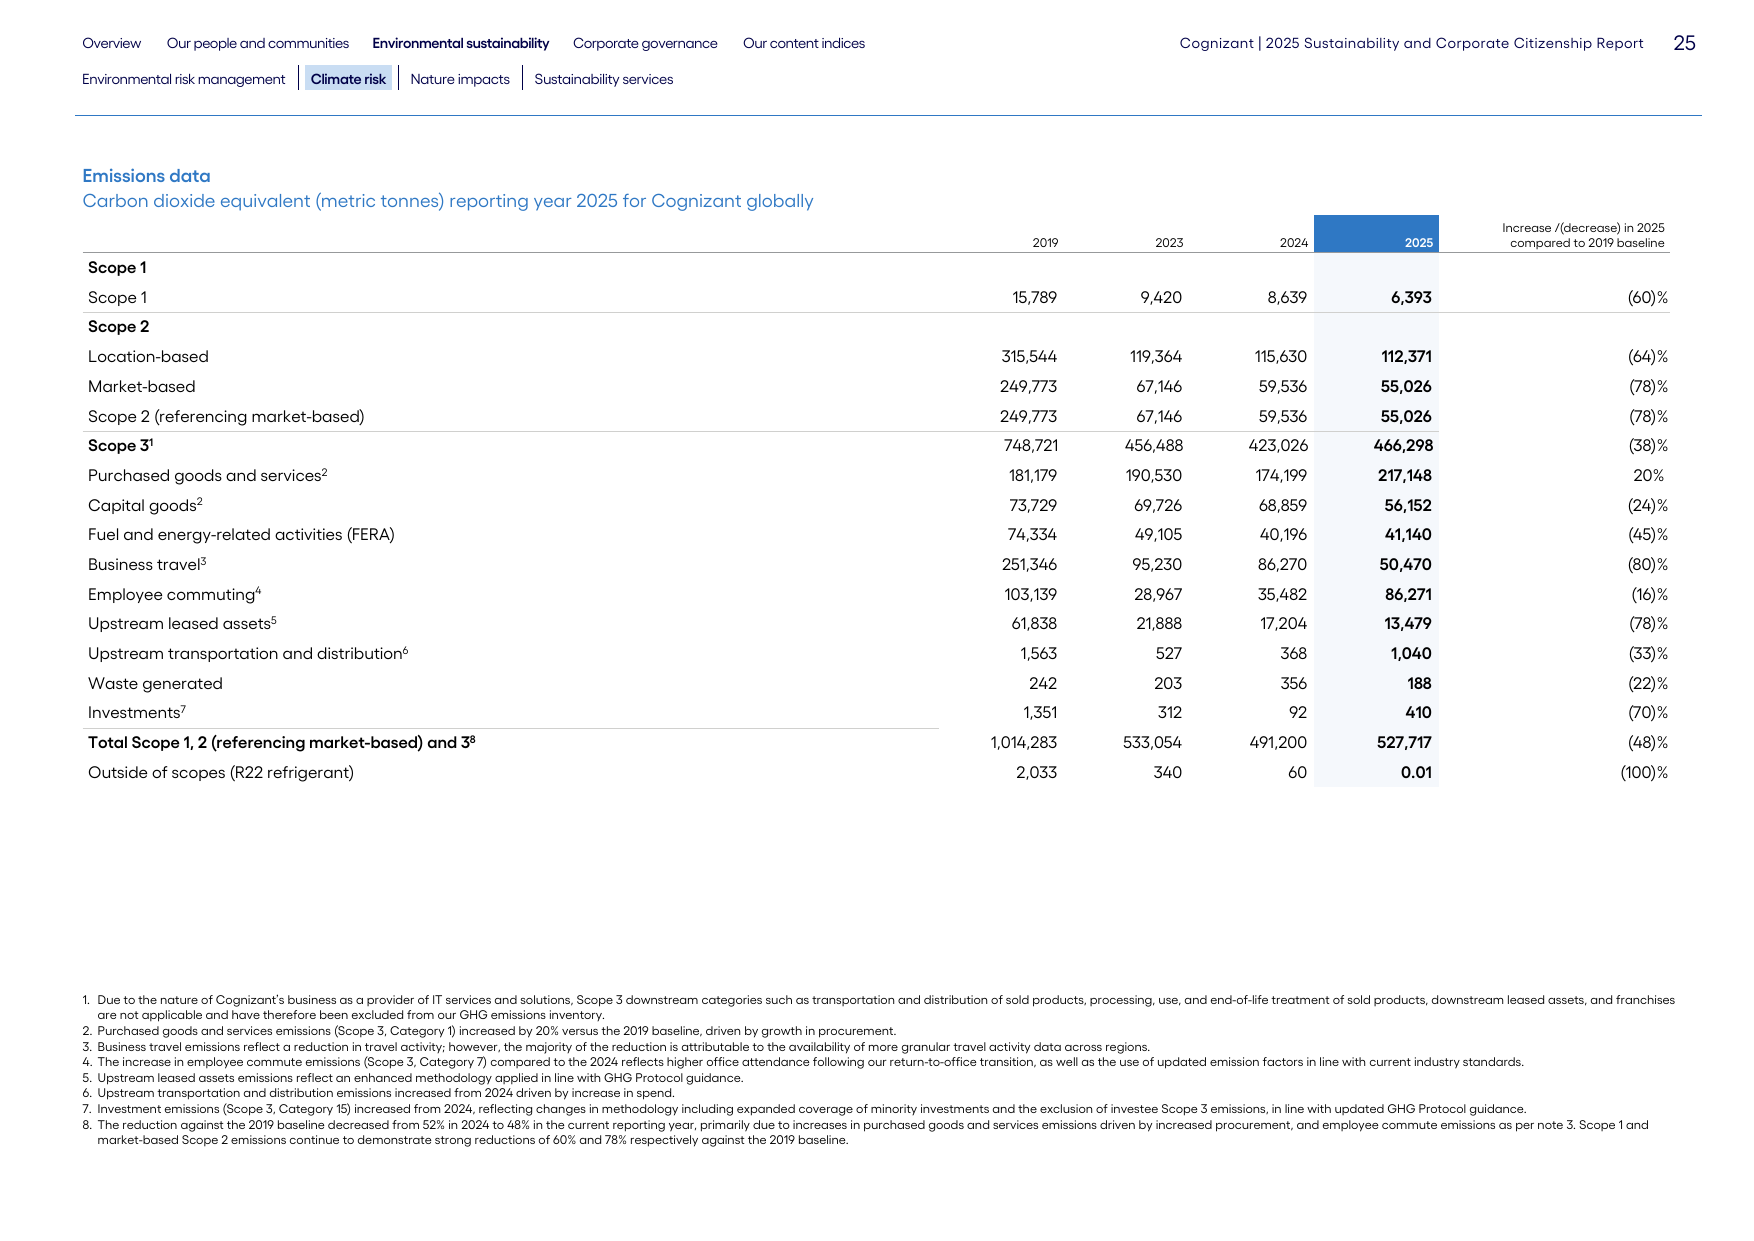
Task: Select Environmental sustainability tab
Action: coord(460,43)
